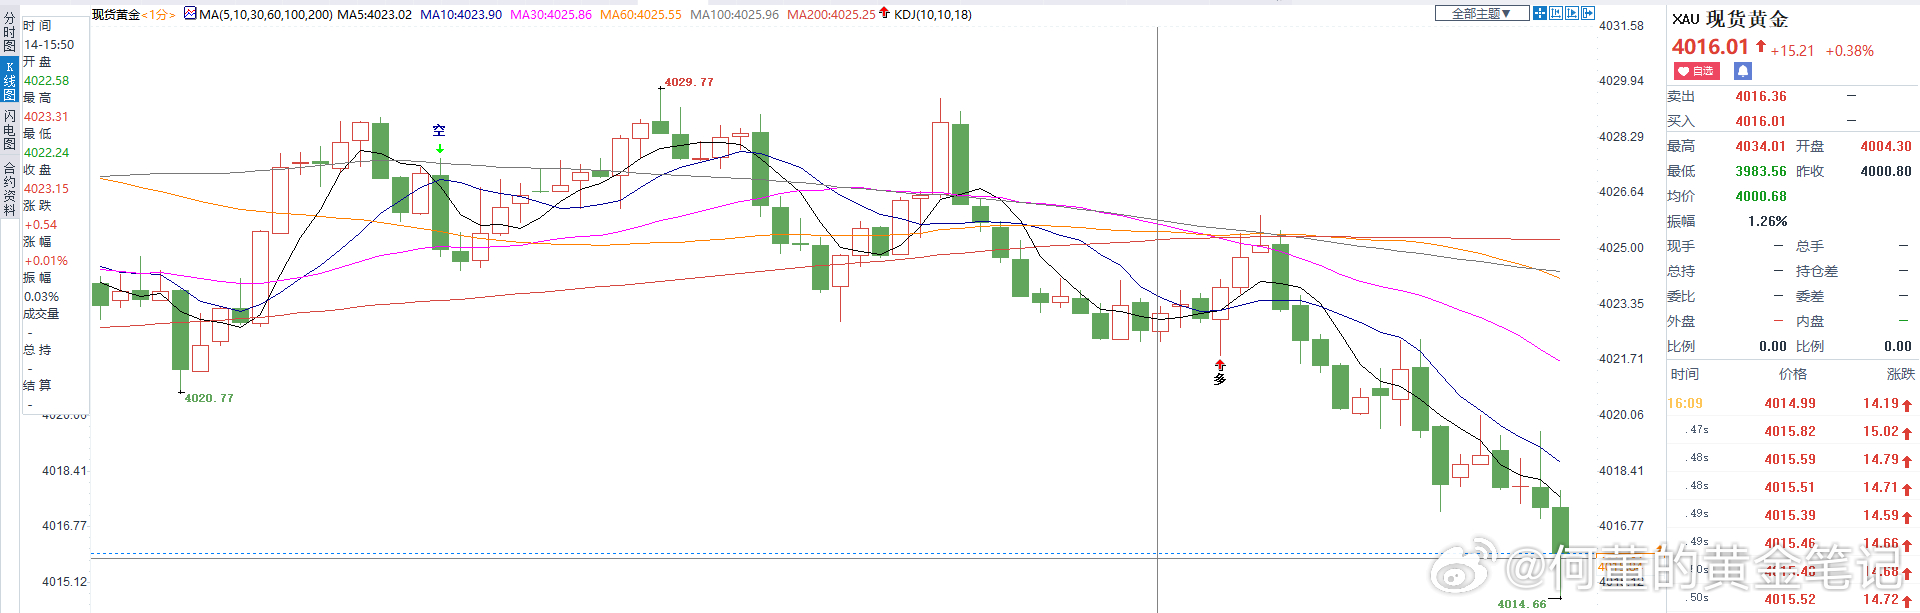
Task: Click the red arrow icon before KDJ
Action: (x=884, y=13)
